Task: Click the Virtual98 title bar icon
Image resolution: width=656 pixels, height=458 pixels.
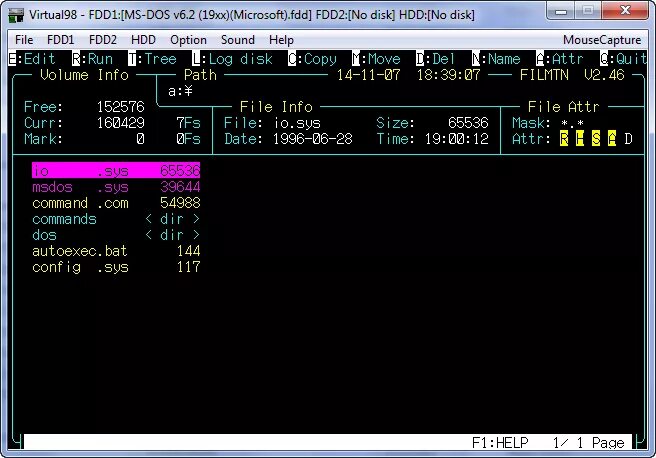Action: [x=16, y=15]
